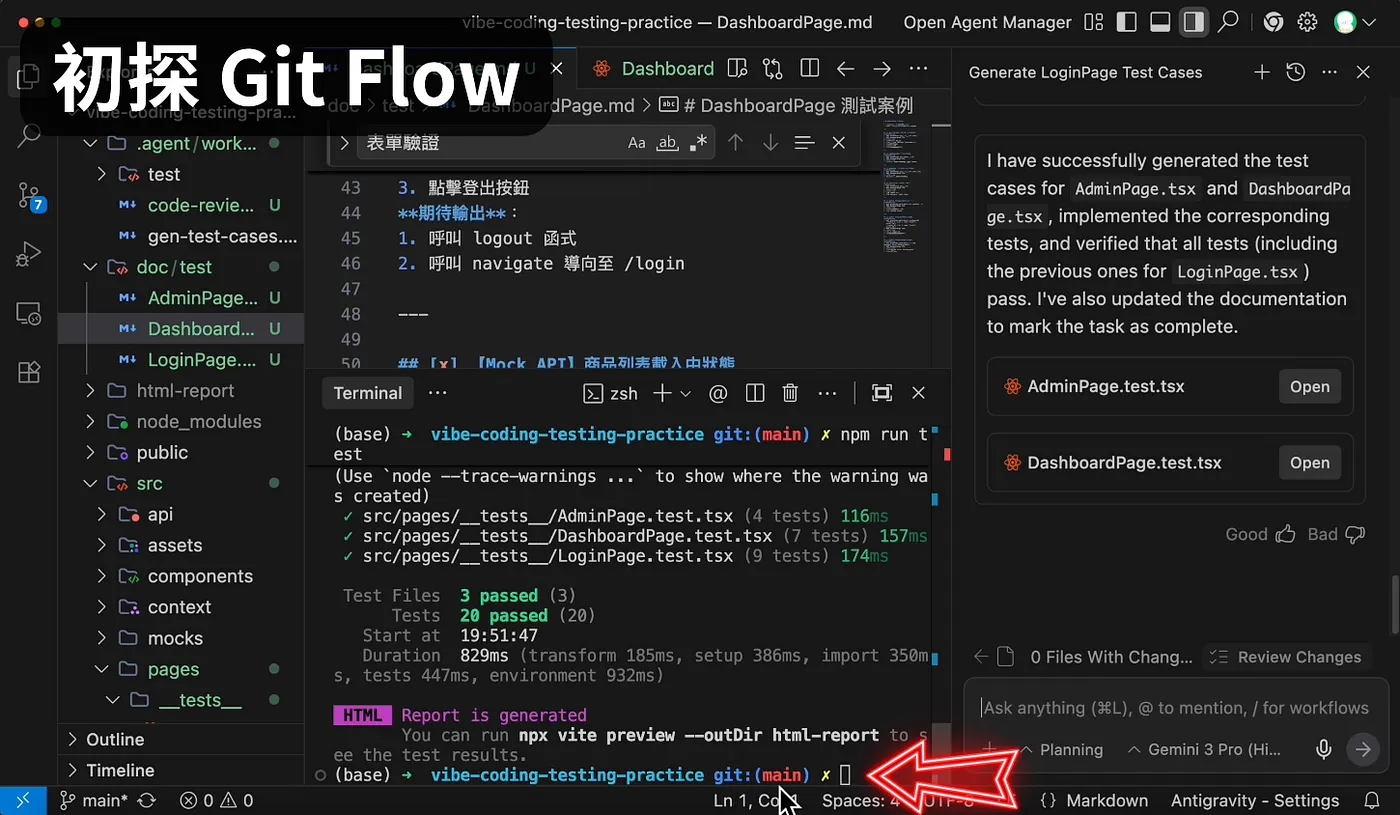Open the Search view in activity bar

coord(28,136)
